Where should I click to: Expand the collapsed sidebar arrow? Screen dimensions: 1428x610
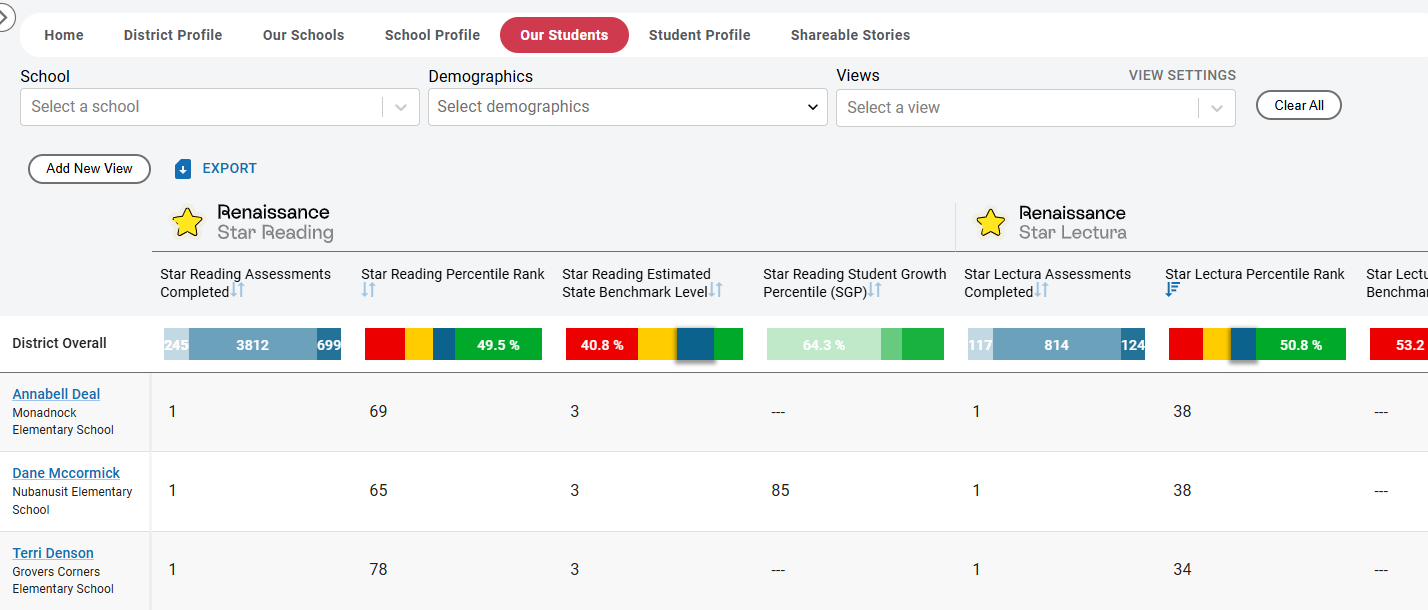(4, 17)
